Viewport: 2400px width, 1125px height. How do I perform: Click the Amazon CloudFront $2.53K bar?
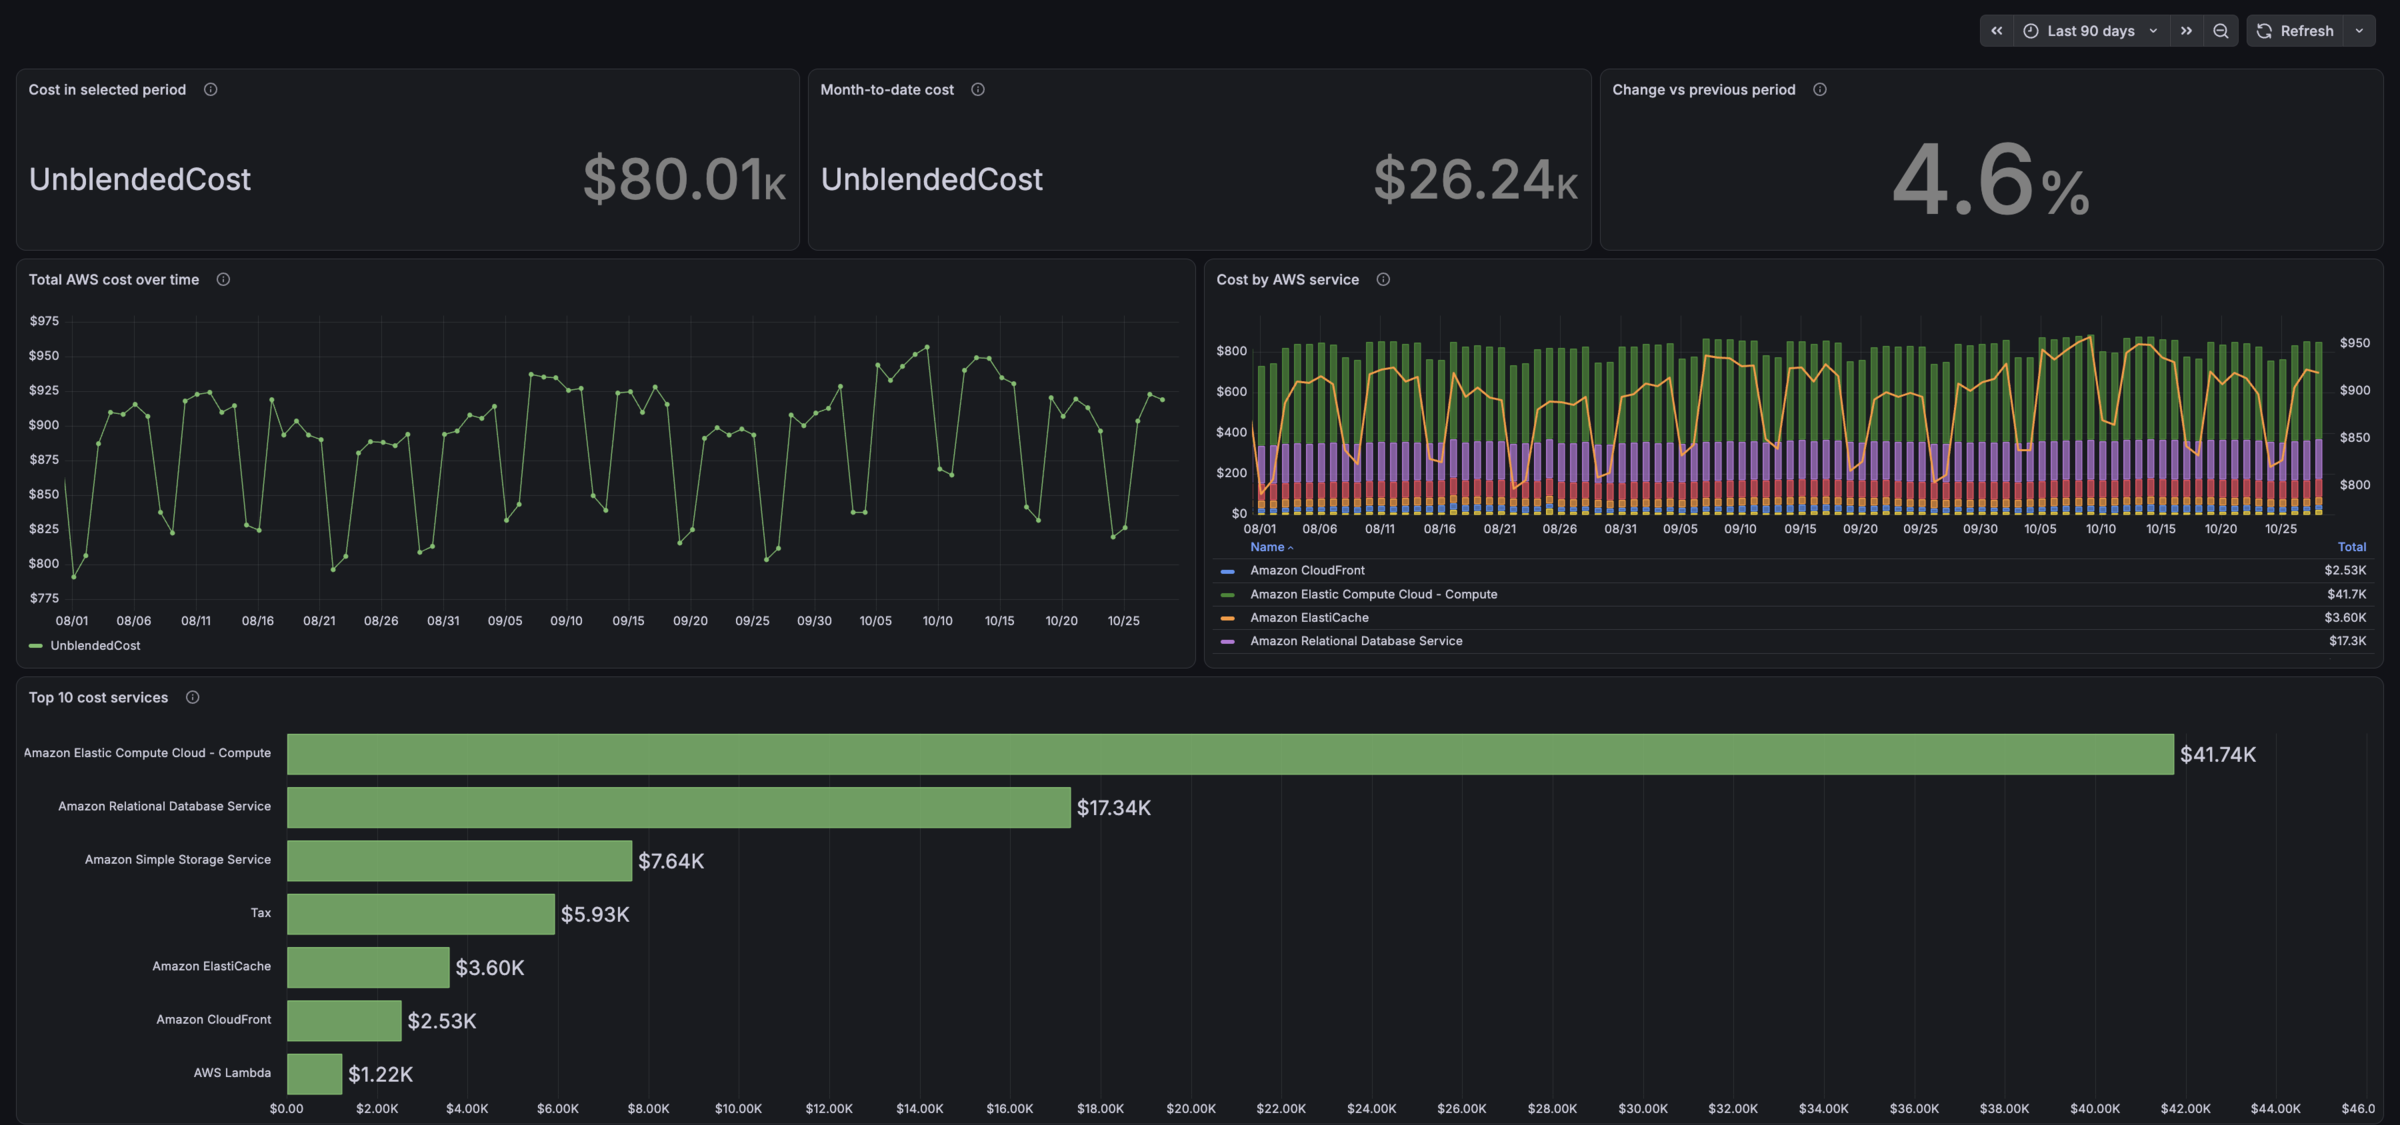pos(344,1021)
